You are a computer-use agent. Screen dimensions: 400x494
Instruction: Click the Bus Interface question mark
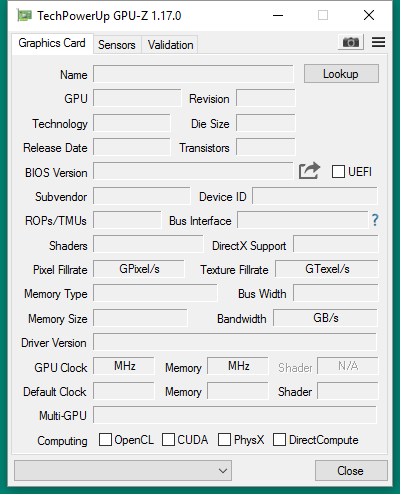[375, 220]
